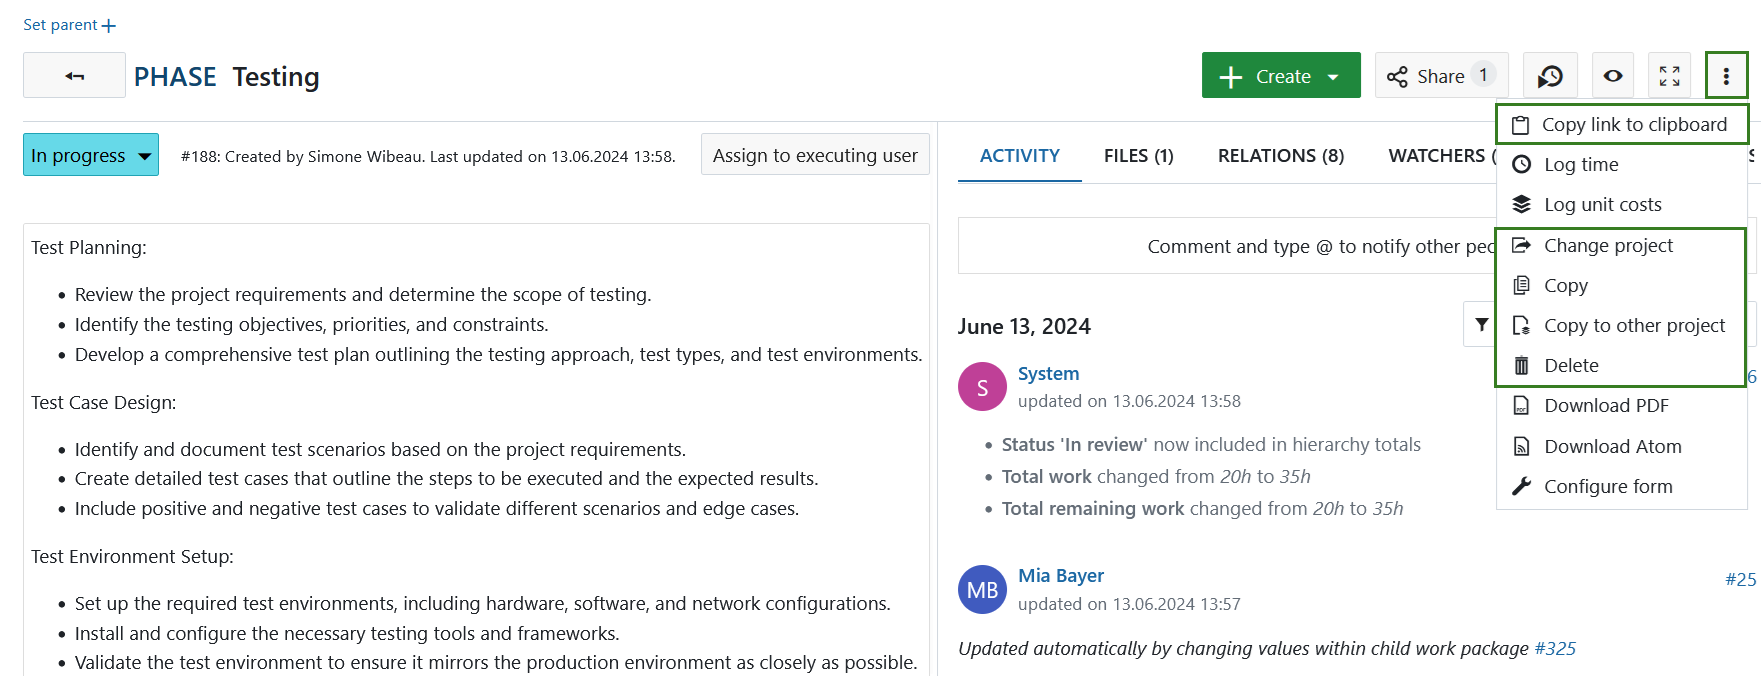Expand the green Create dropdown
The height and width of the screenshot is (676, 1761).
pos(1281,76)
